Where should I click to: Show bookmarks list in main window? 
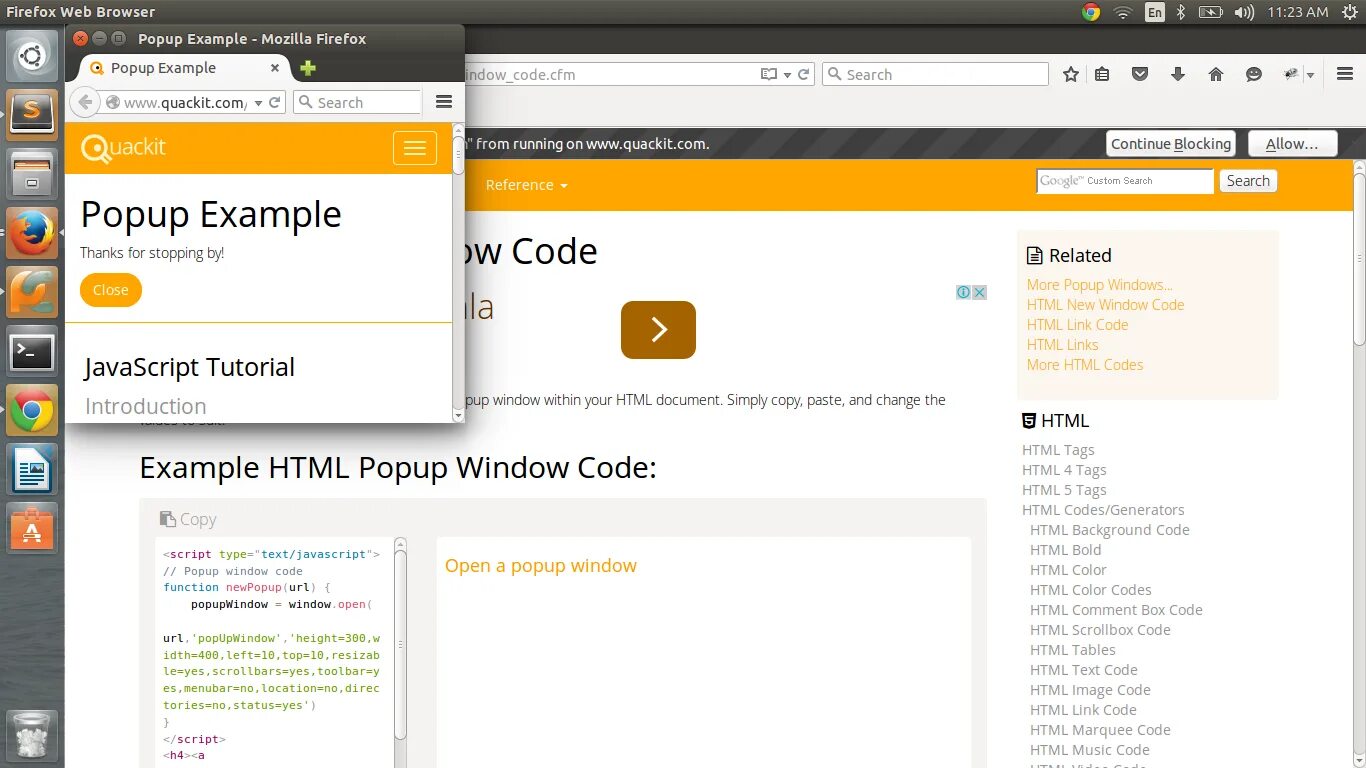(1102, 74)
